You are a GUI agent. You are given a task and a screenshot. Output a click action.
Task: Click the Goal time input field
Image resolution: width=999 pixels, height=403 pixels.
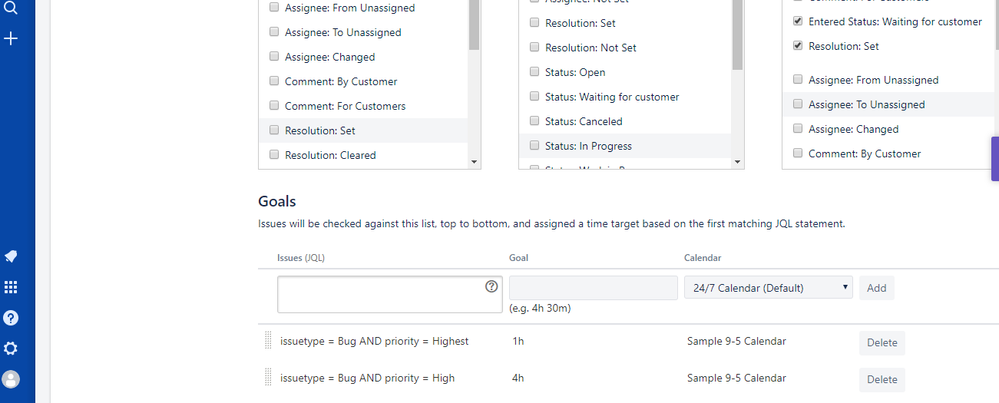(593, 288)
